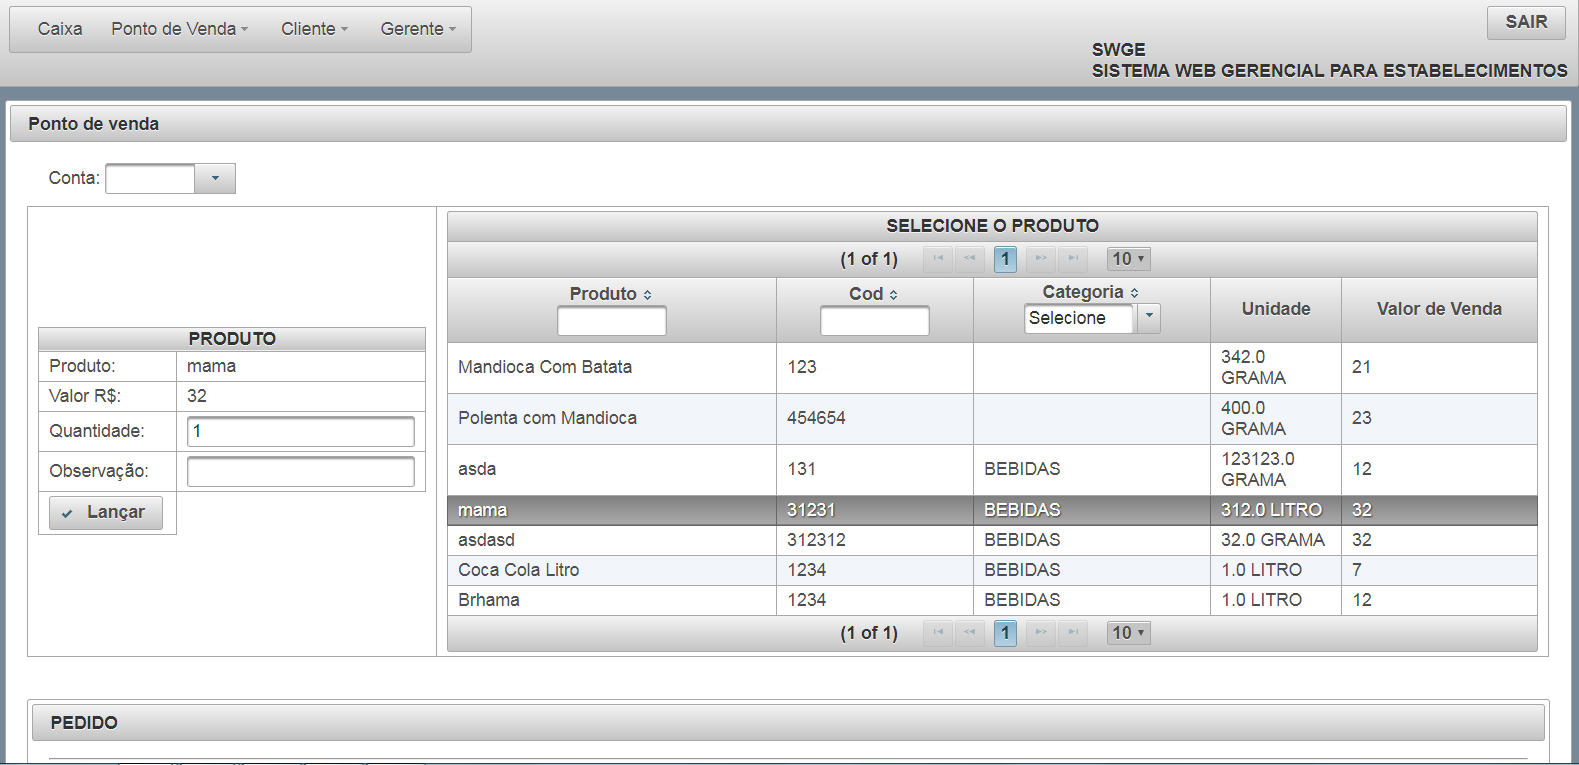Image resolution: width=1579 pixels, height=765 pixels.
Task: Select the asda product row
Action: pyautogui.click(x=992, y=470)
